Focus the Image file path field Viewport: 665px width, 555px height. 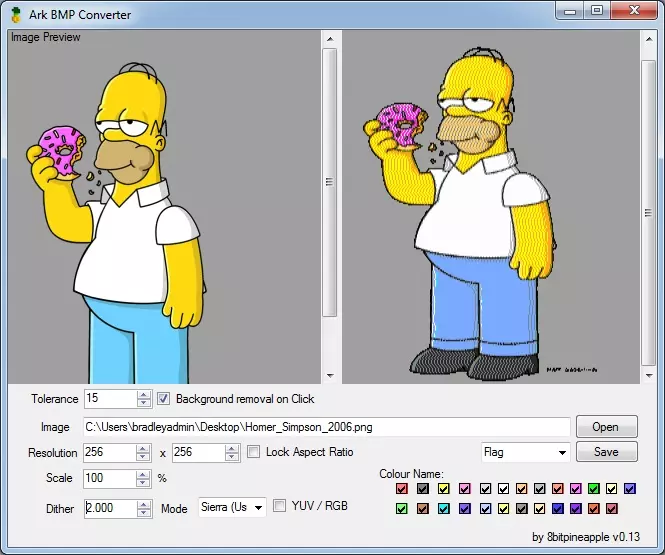click(327, 427)
